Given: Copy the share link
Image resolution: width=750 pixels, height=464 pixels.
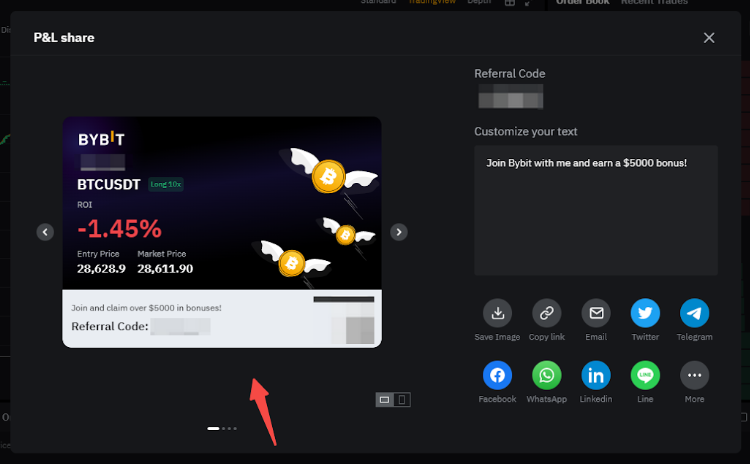Looking at the screenshot, I should [x=547, y=313].
